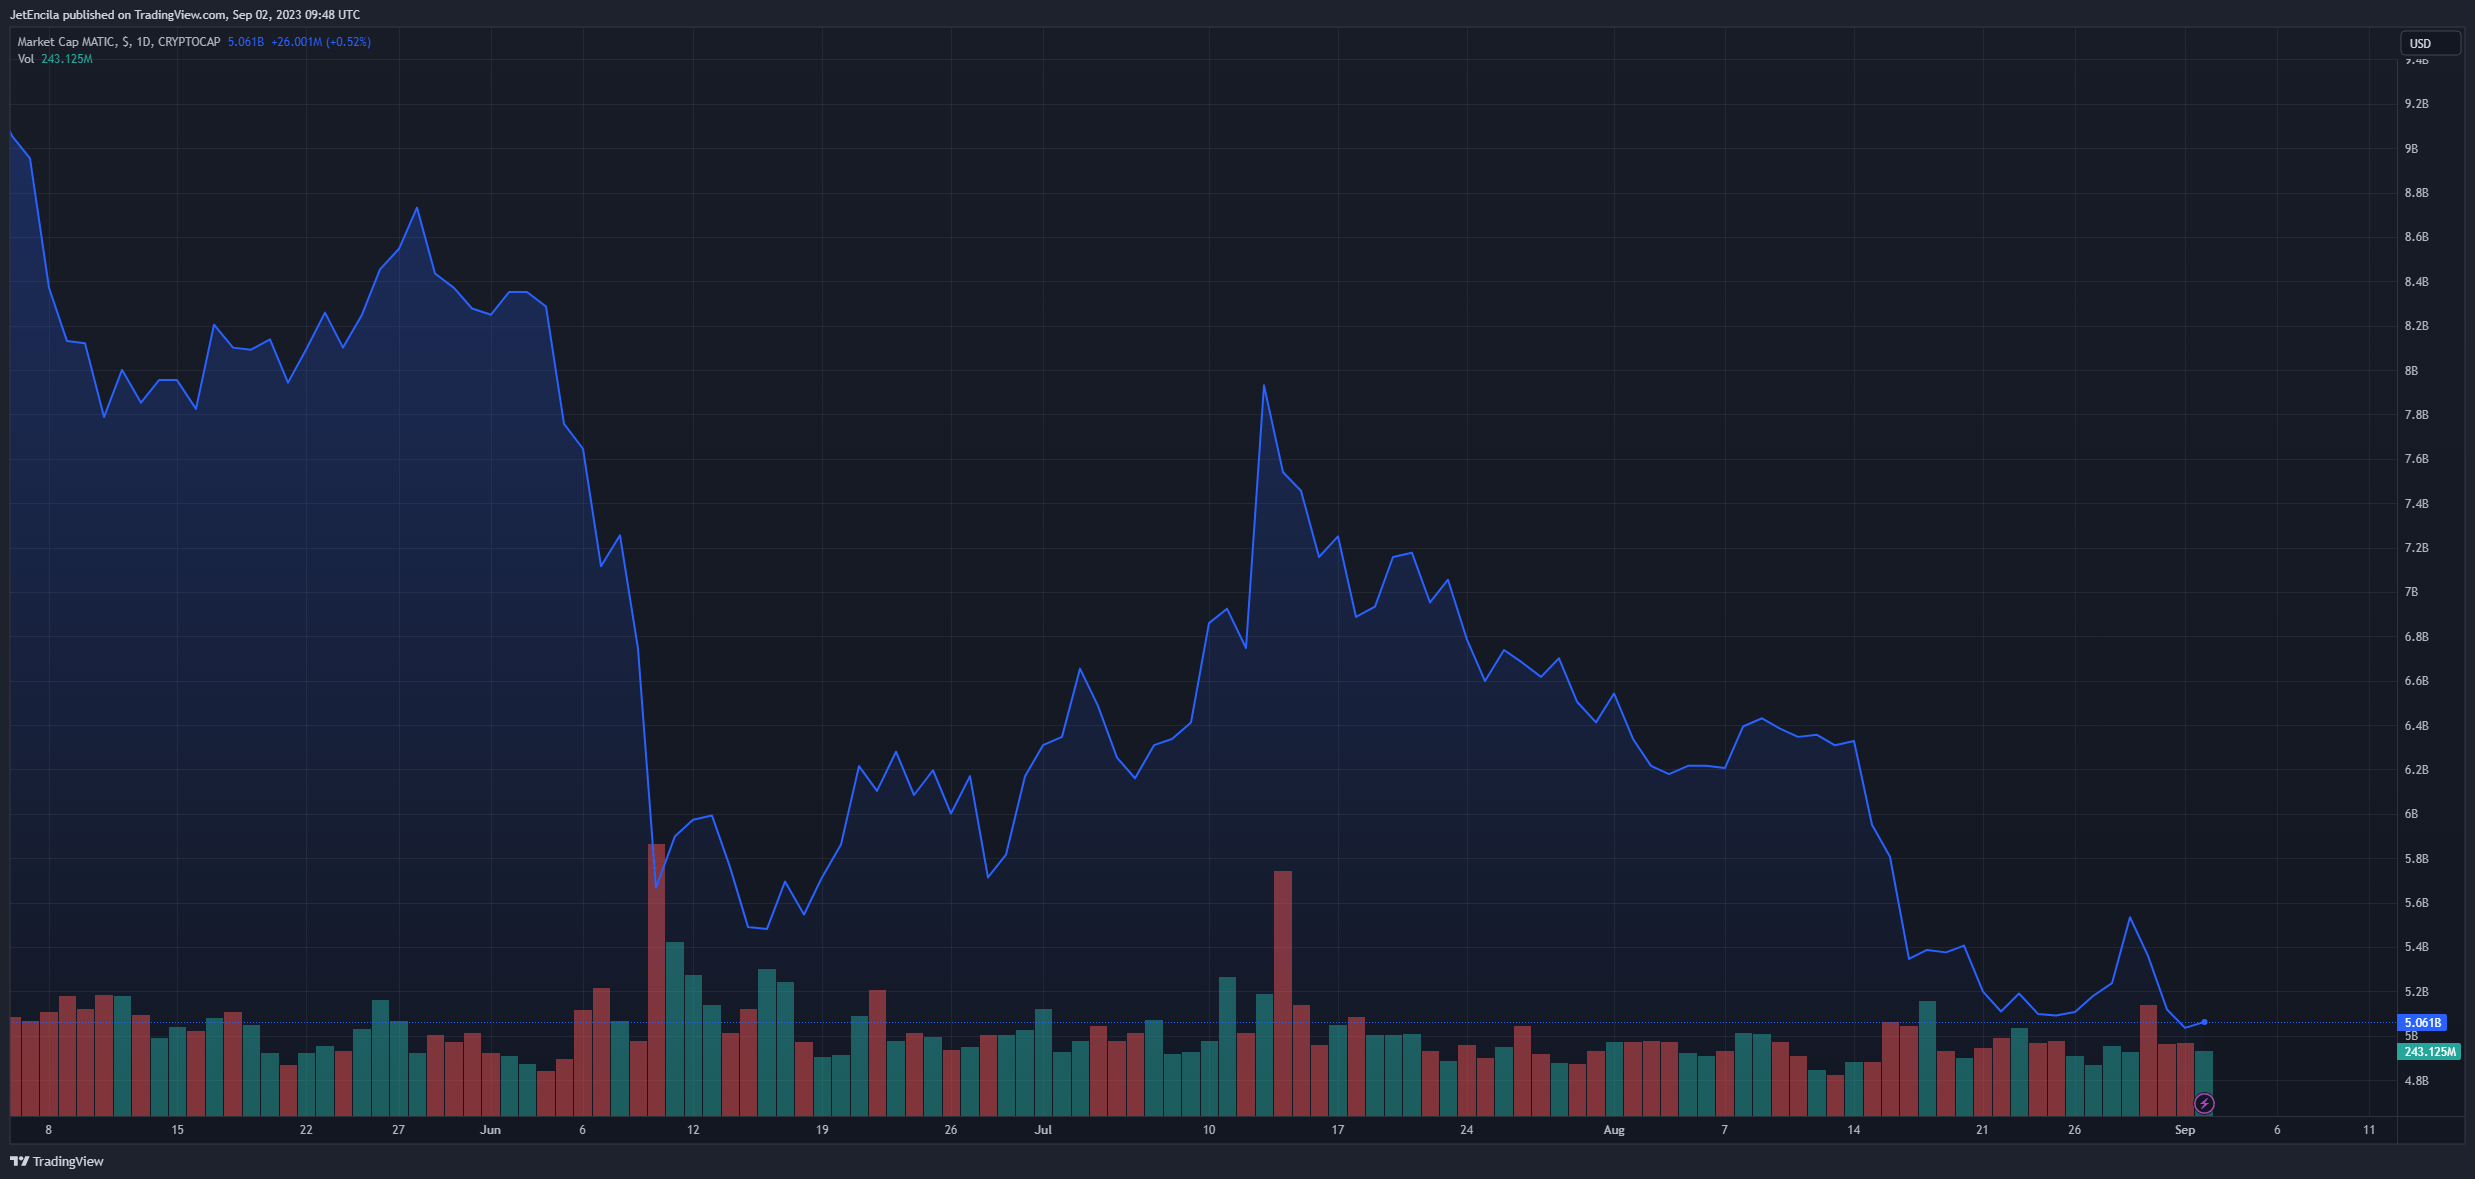
Task: Click the 7.2B price axis label
Action: 2417,548
